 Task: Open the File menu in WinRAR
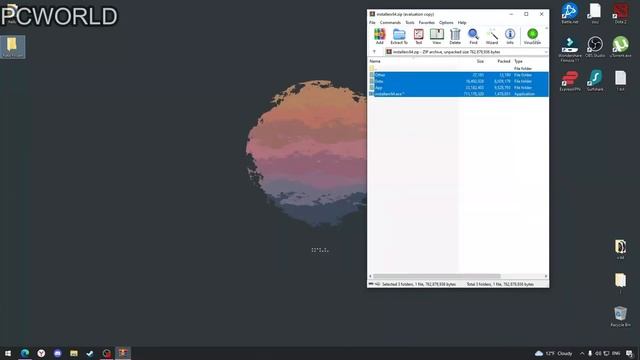tap(372, 22)
